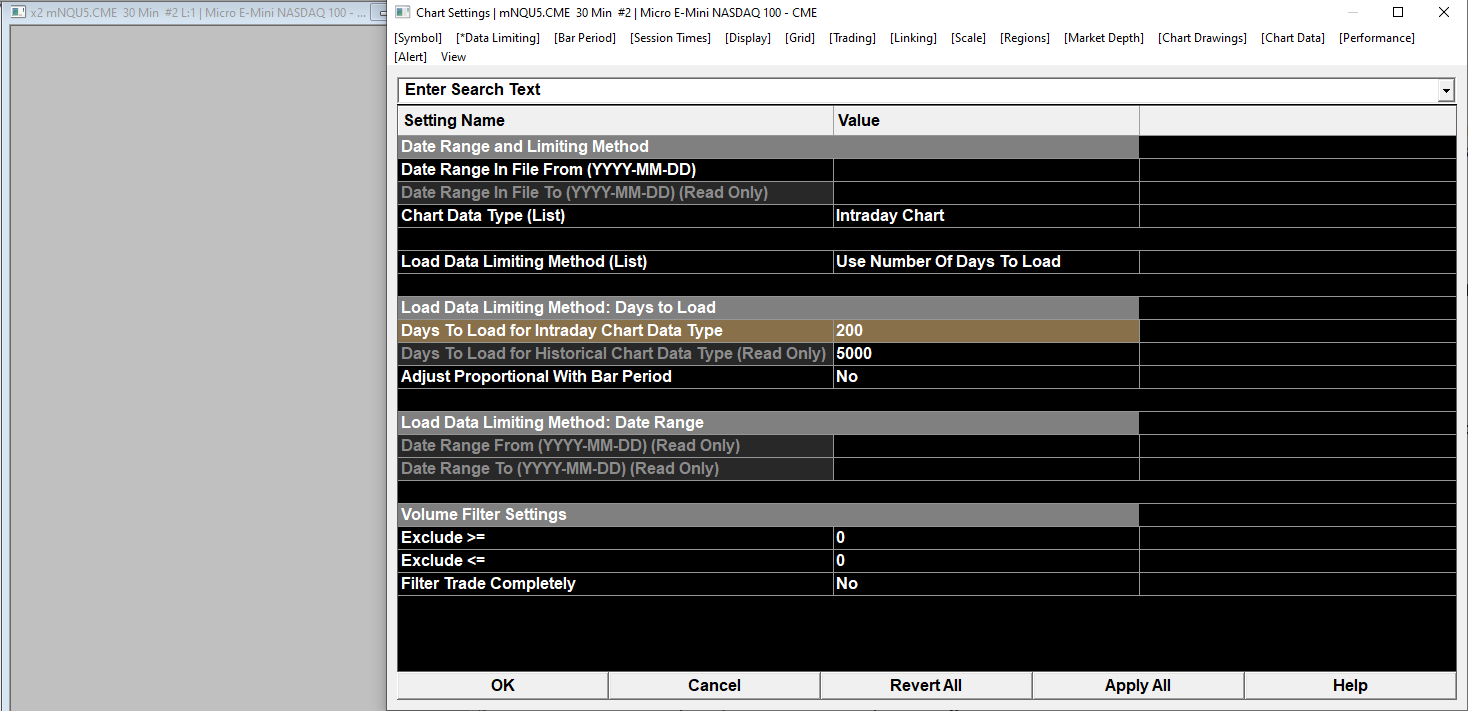Switch to the [Bar Period] section
Image resolution: width=1468 pixels, height=711 pixels.
pyautogui.click(x=585, y=38)
